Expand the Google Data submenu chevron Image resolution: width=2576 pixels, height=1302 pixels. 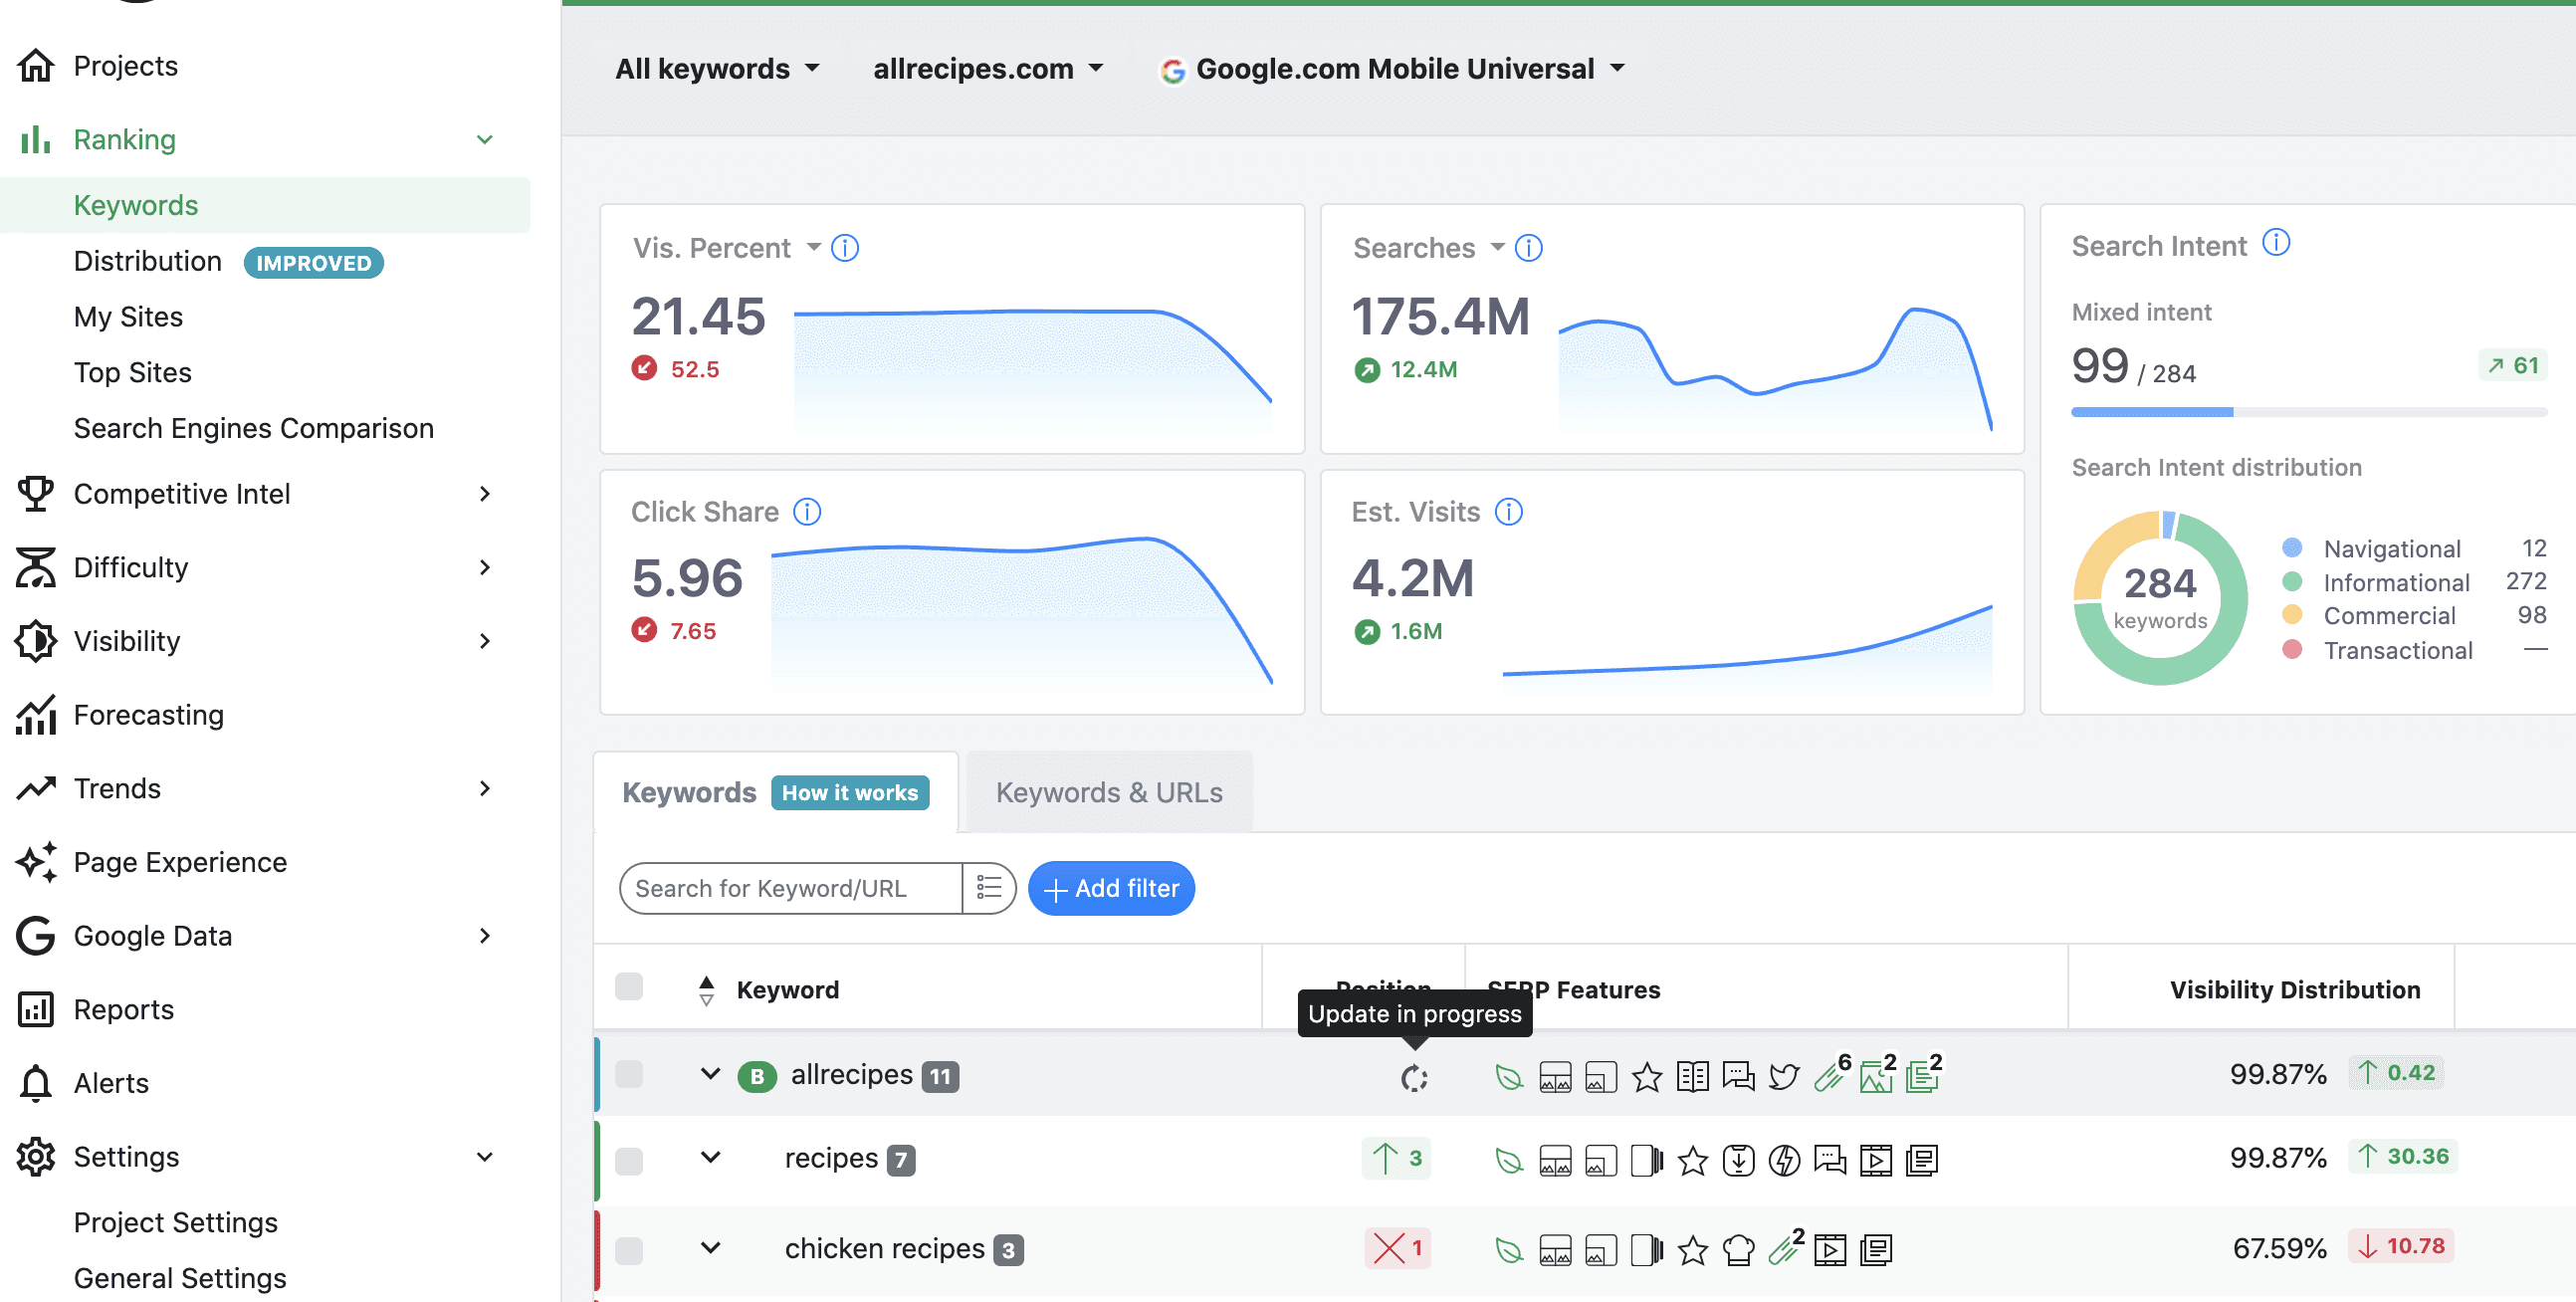pos(485,936)
